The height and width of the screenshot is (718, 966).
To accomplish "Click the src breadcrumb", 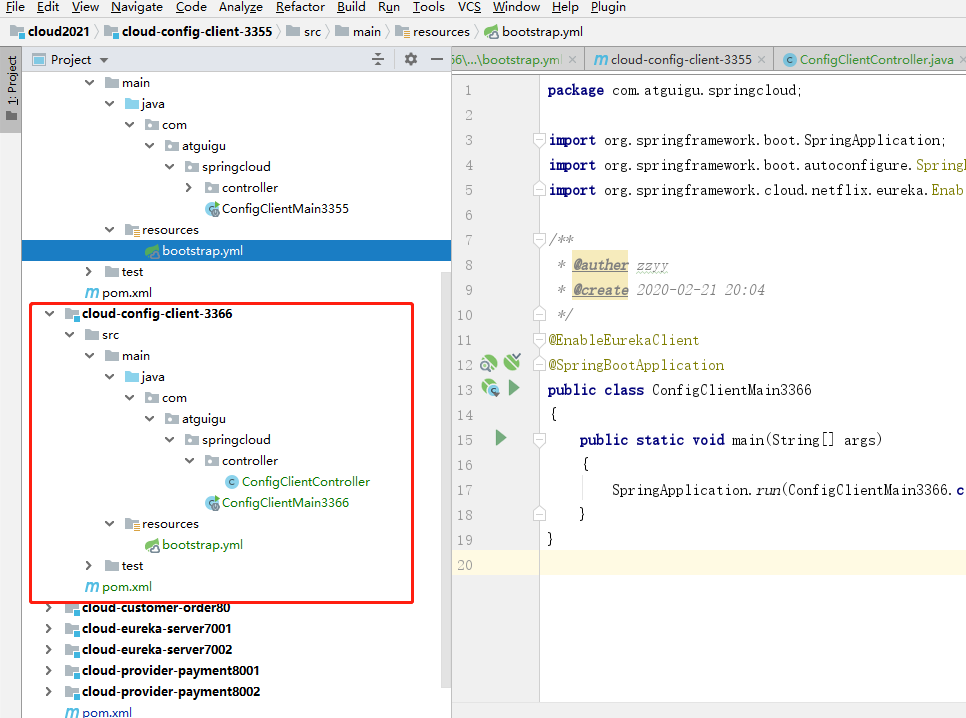I will pos(304,31).
